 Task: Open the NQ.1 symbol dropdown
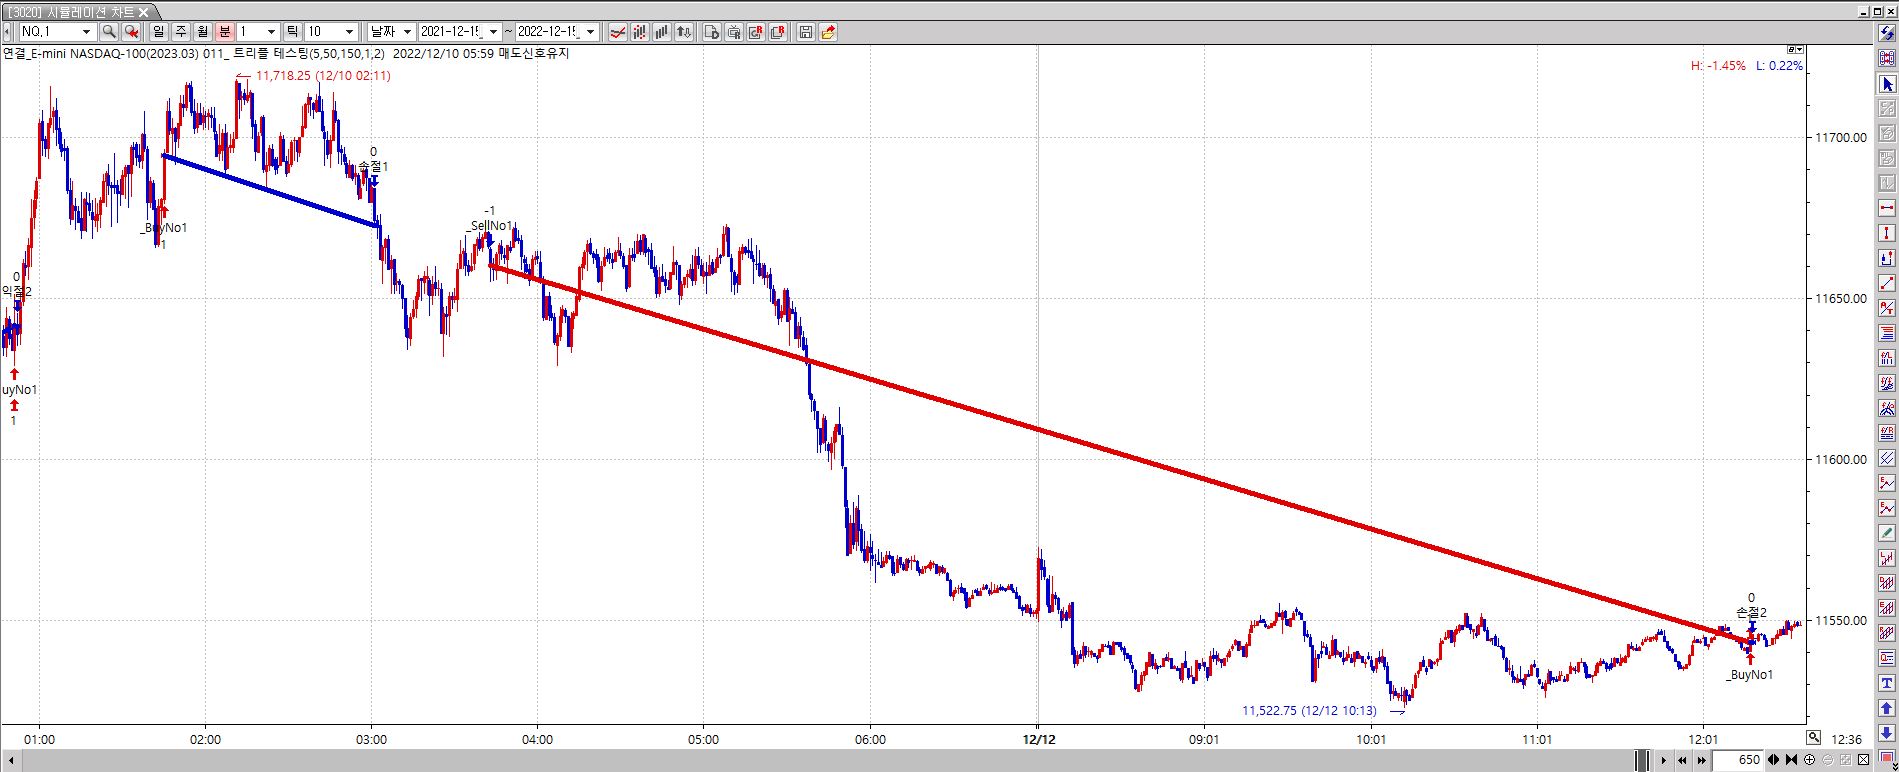[85, 32]
